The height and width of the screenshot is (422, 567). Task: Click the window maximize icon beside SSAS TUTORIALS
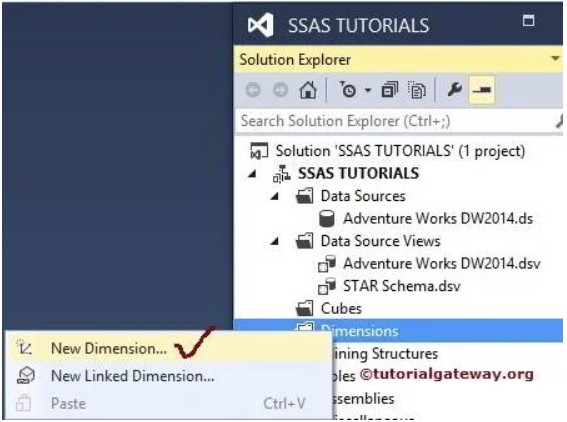pyautogui.click(x=528, y=20)
